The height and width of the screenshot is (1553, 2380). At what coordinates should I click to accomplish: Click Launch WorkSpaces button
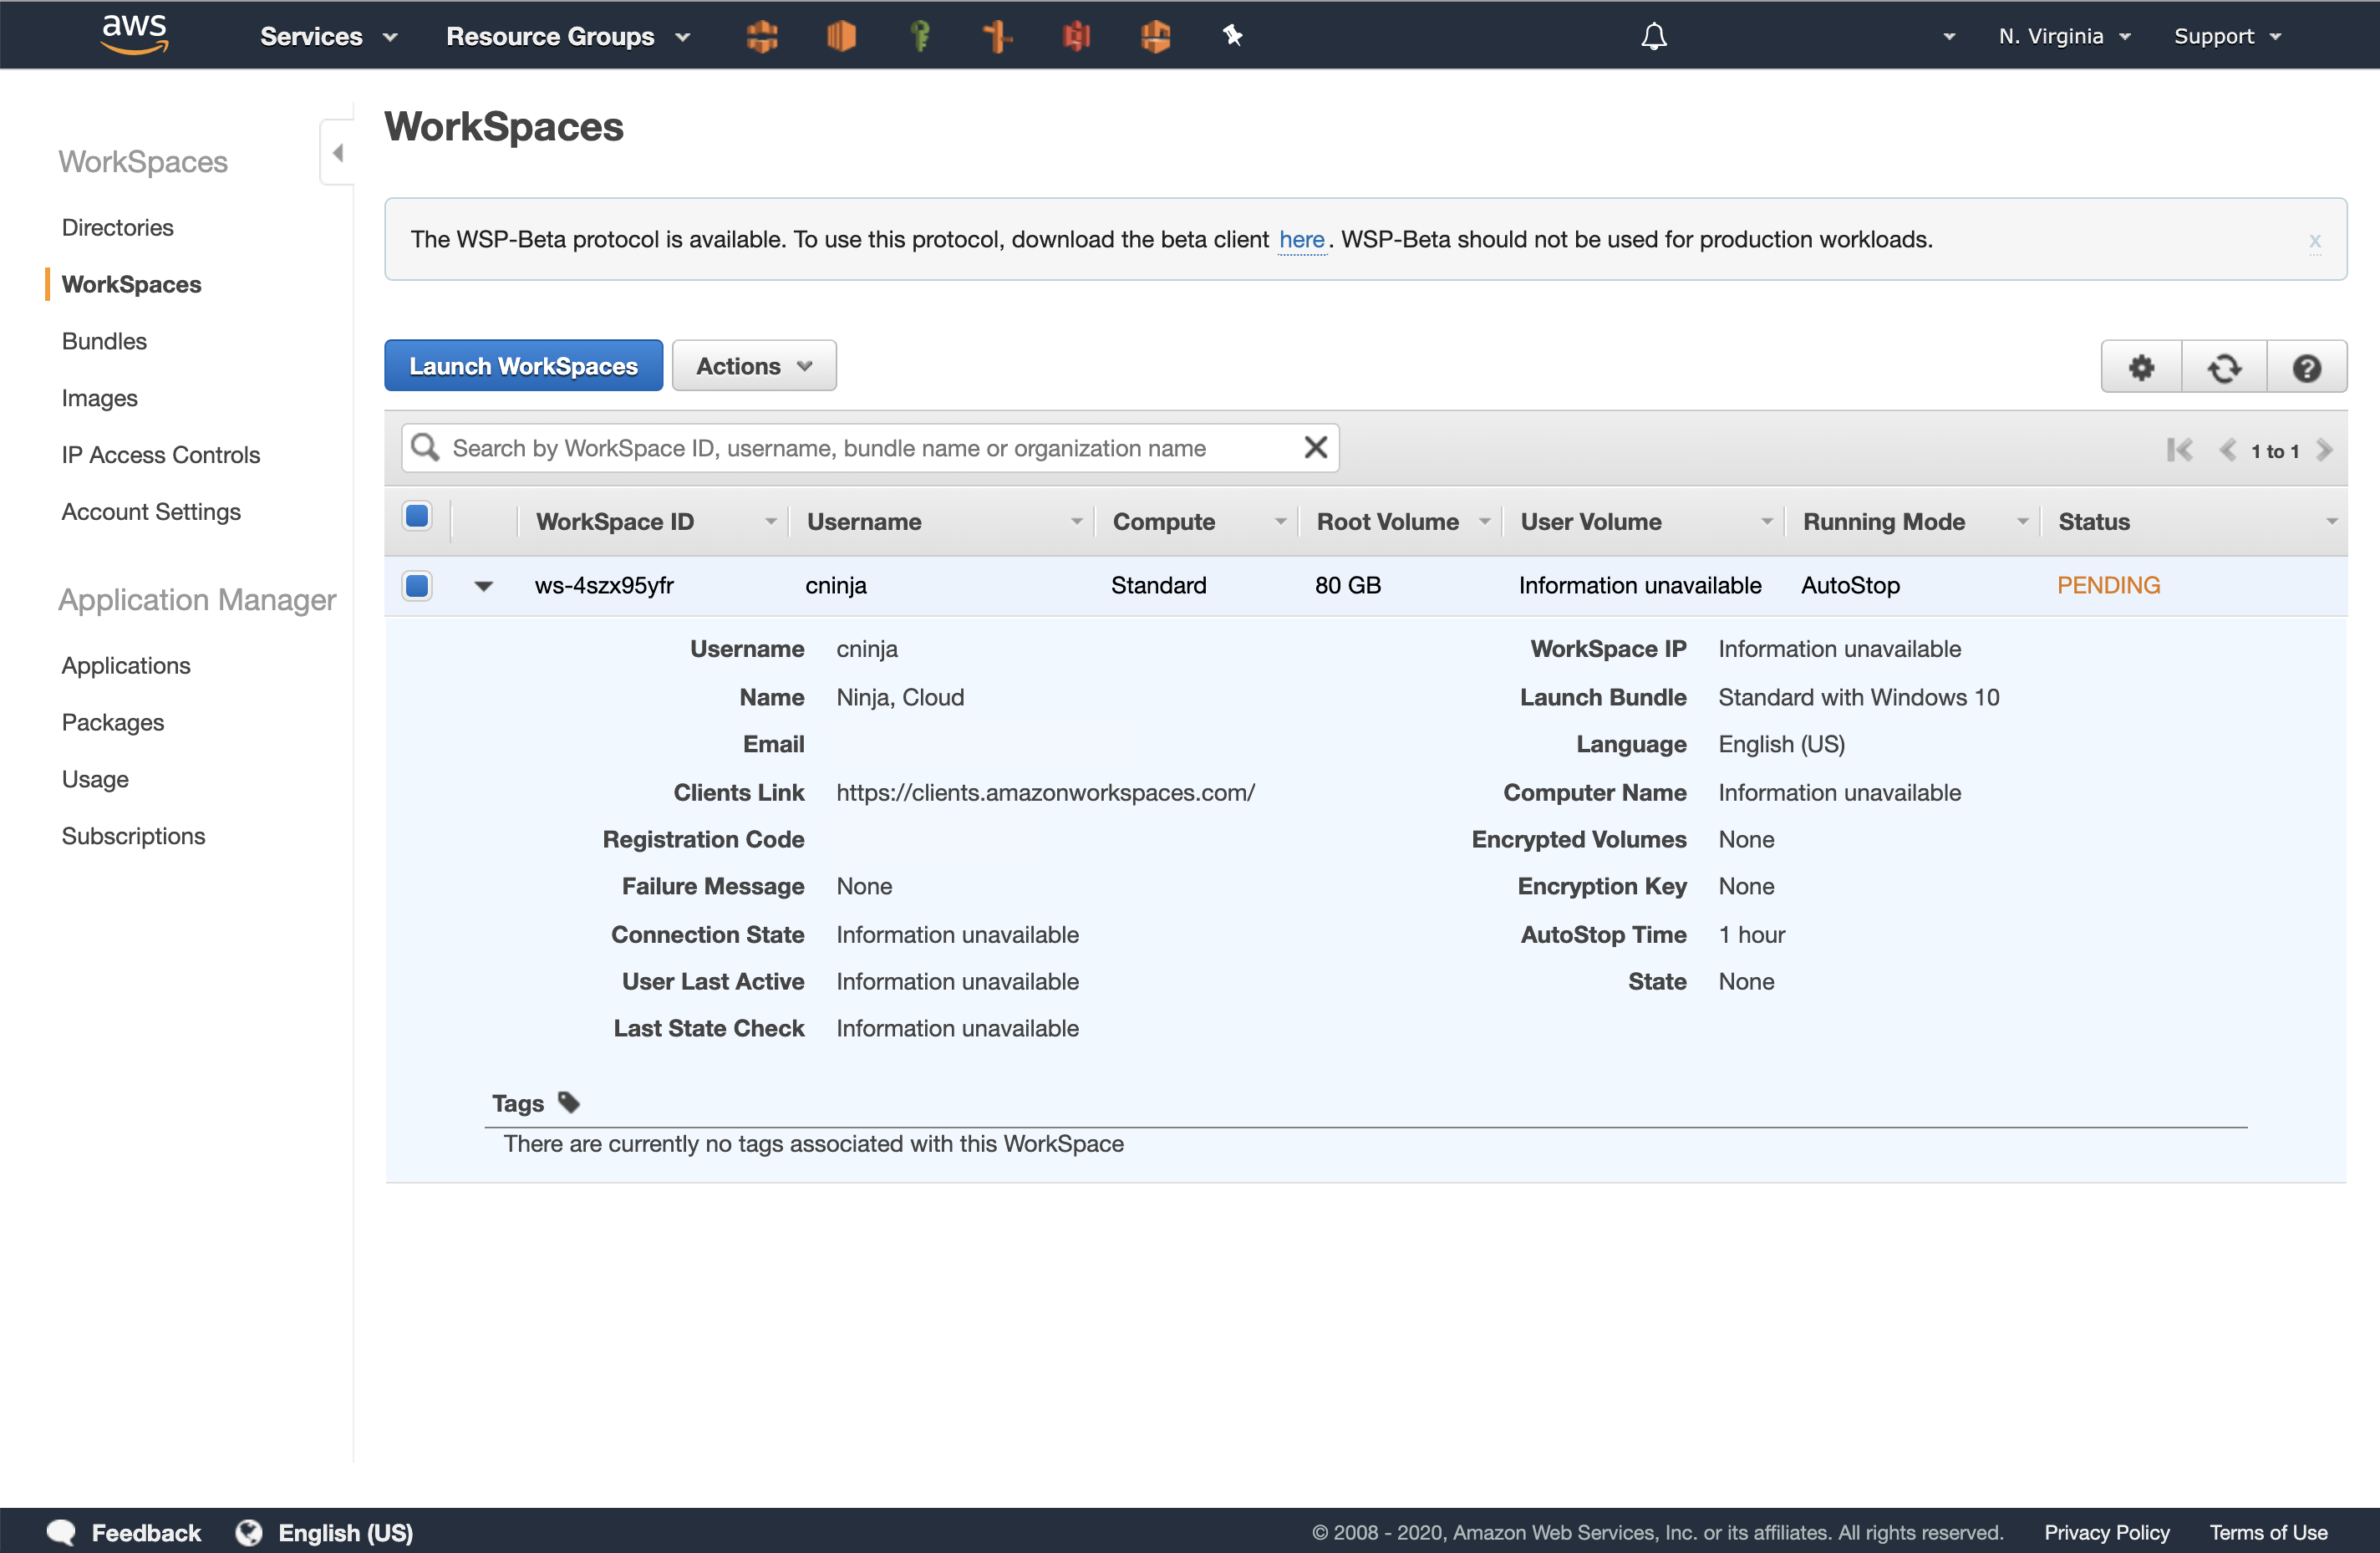point(523,365)
